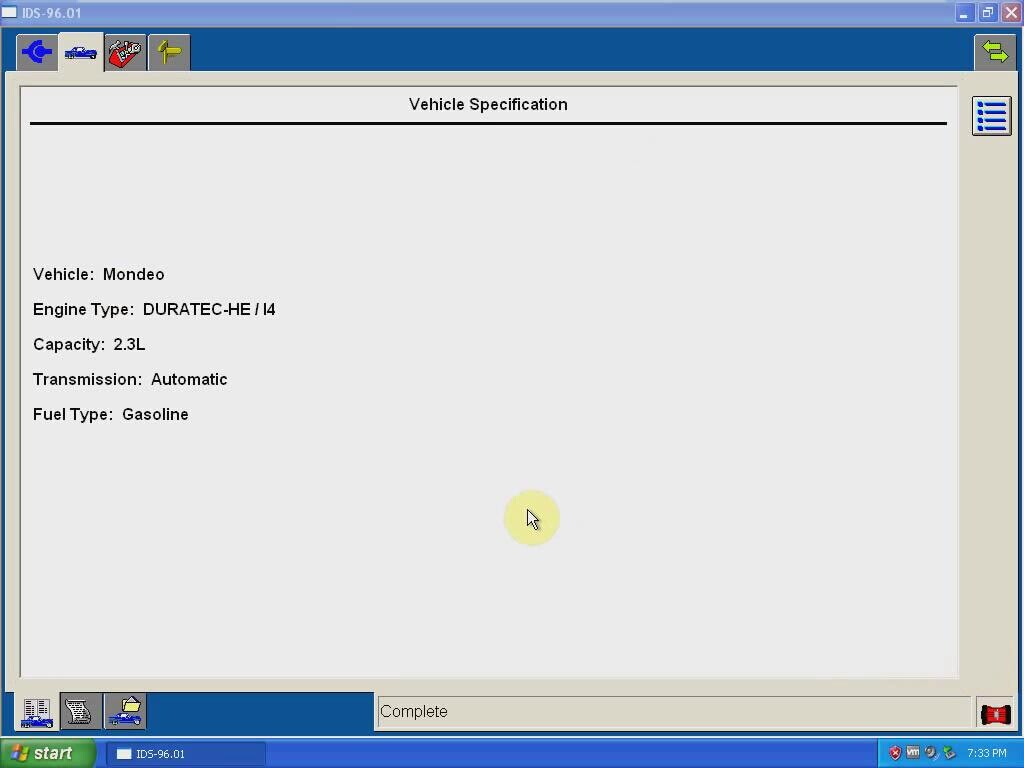
Task: Click the vehicle specification sub-tab icon
Action: tap(37, 711)
